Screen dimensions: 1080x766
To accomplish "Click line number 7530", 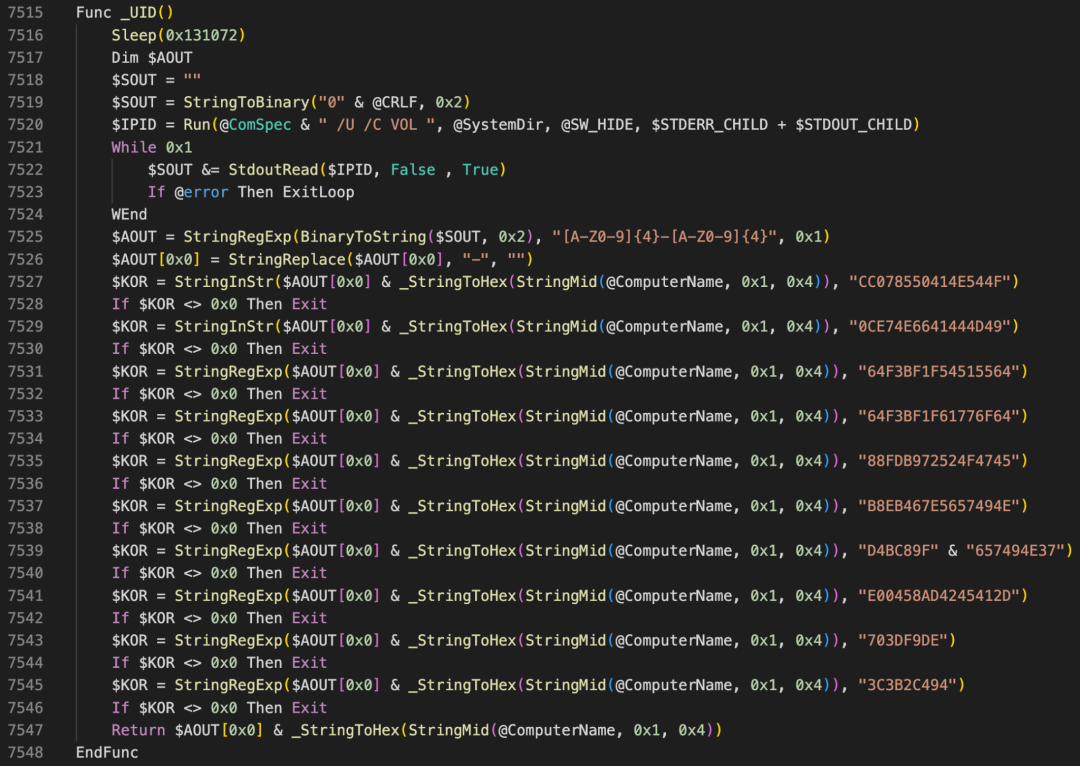I will click(x=25, y=349).
